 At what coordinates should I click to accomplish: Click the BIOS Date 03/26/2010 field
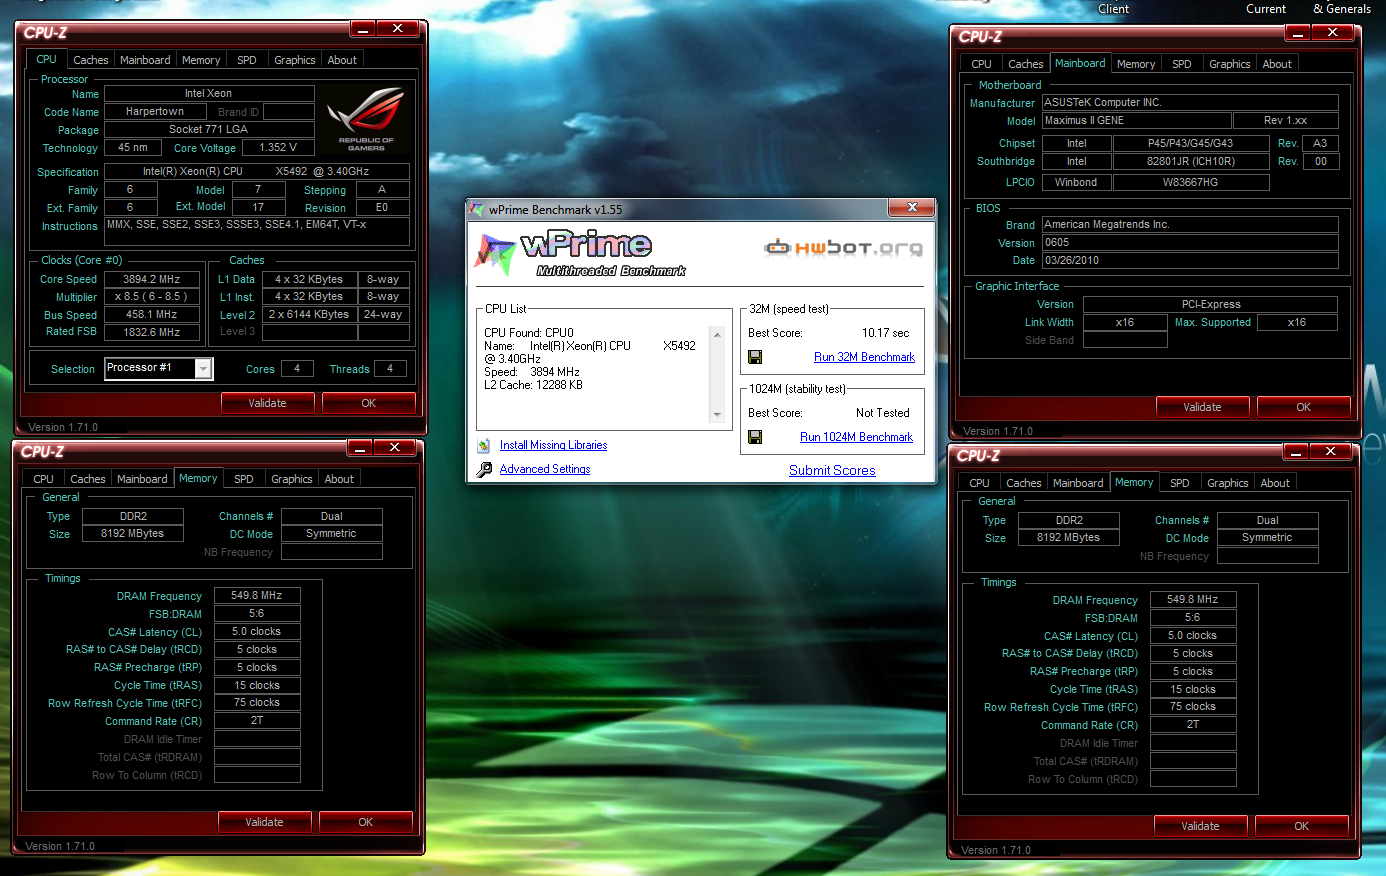pyautogui.click(x=1190, y=260)
